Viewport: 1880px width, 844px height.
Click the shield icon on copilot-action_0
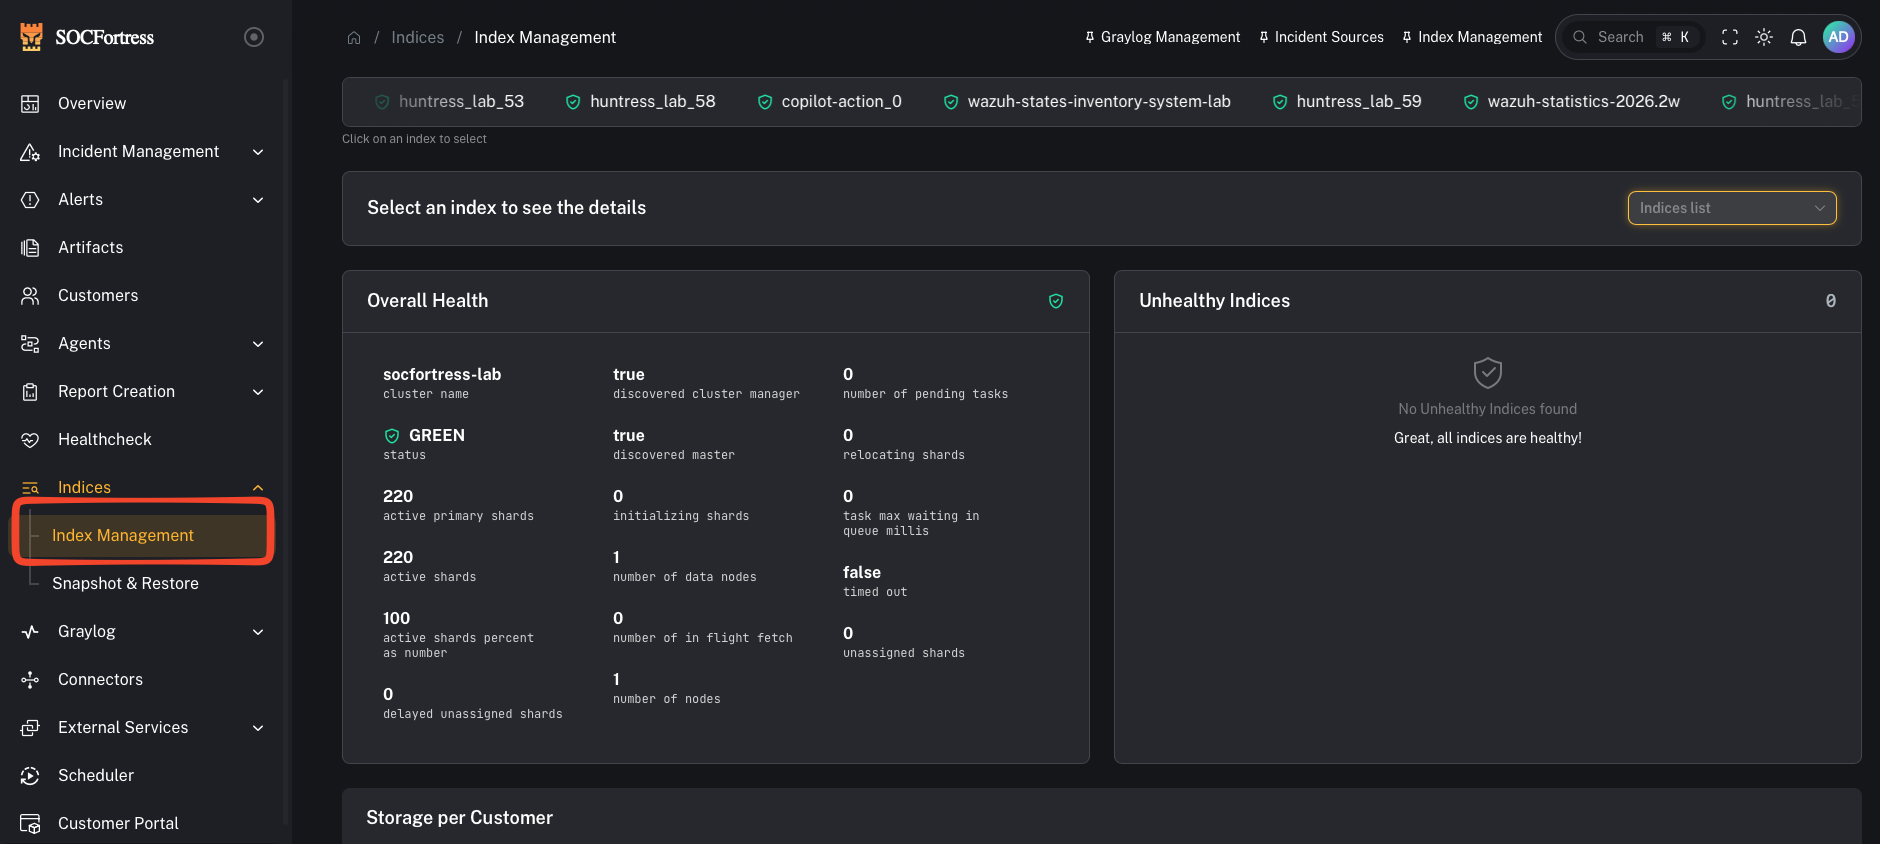click(765, 102)
